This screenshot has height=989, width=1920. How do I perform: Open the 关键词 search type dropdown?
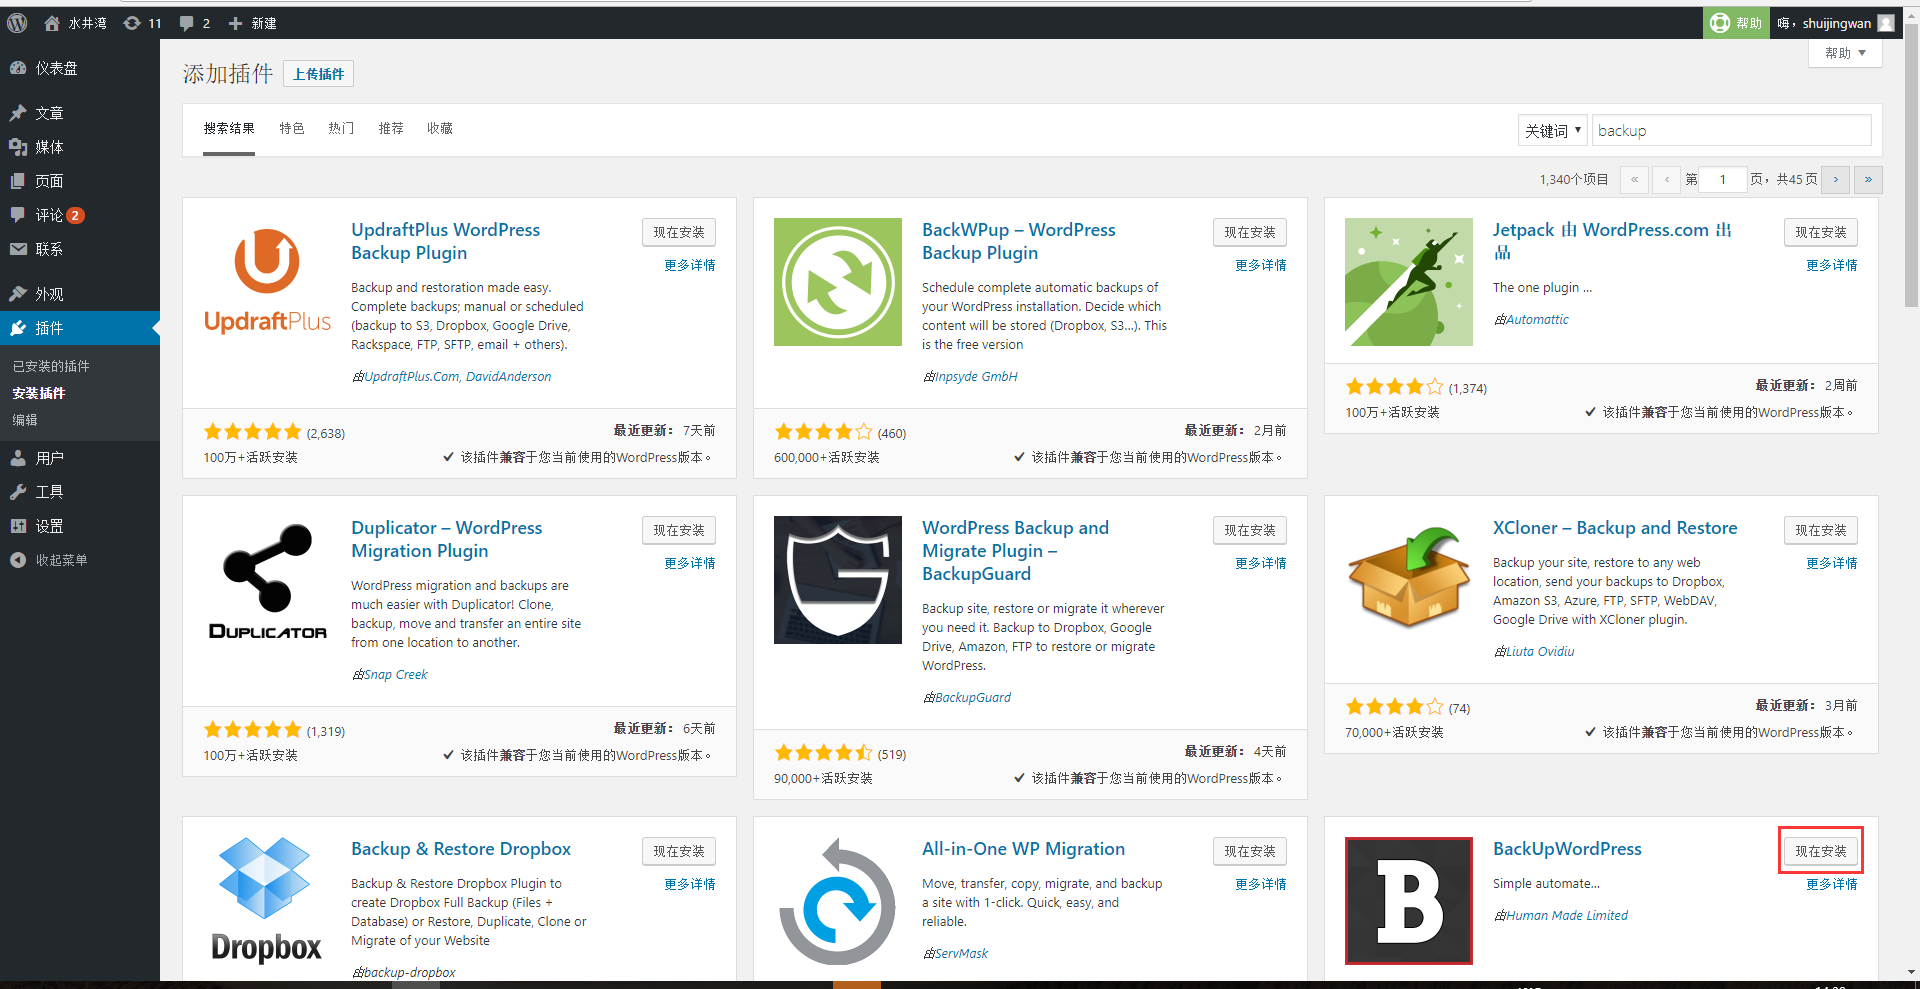[x=1552, y=130]
